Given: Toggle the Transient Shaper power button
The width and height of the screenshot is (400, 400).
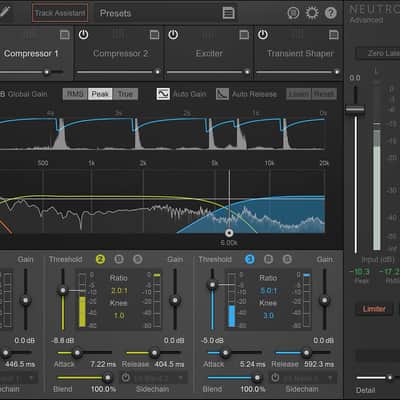Looking at the screenshot, I should pos(263,34).
